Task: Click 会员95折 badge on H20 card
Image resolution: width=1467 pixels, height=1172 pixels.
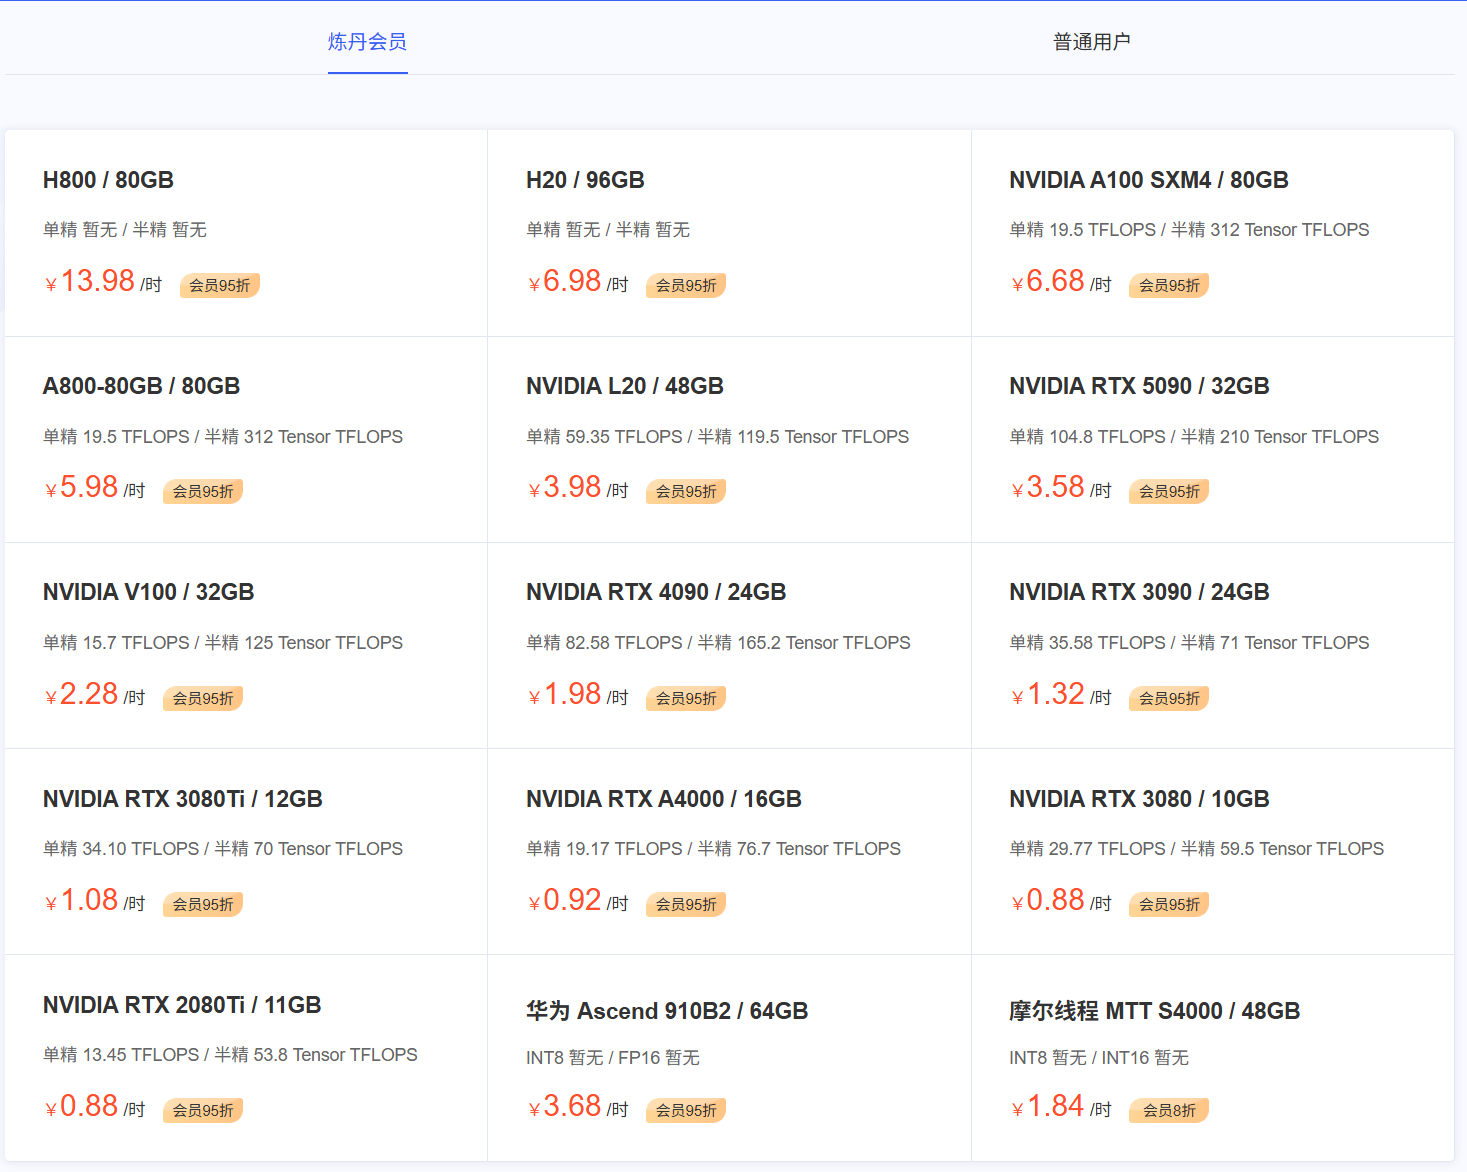Action: coord(686,285)
